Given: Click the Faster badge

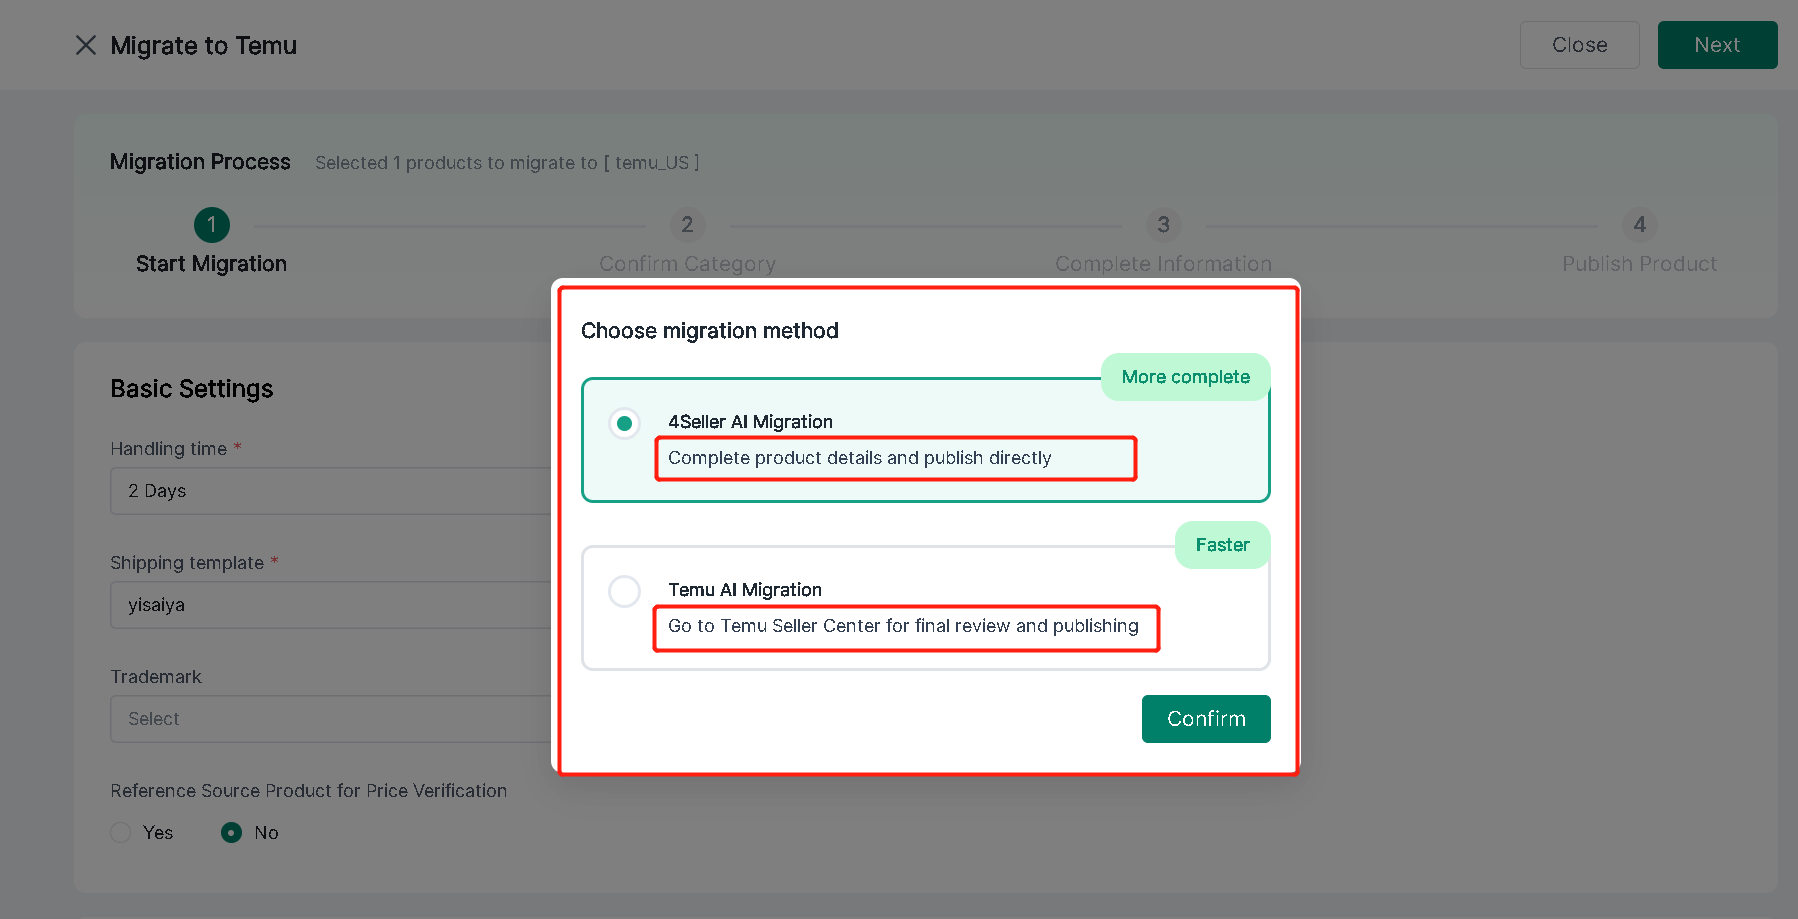Looking at the screenshot, I should 1223,545.
